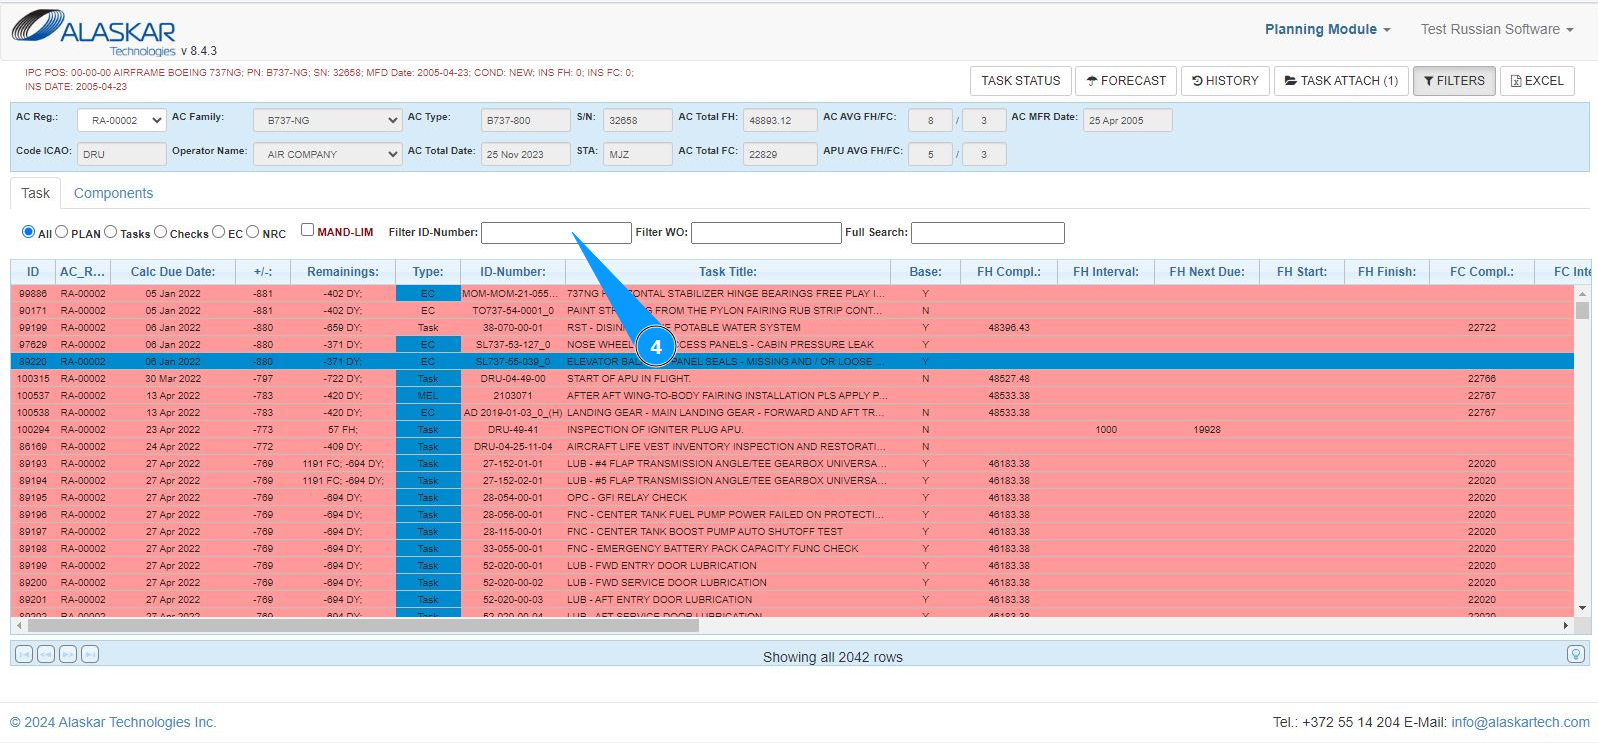
Task: Open the History log button
Action: [1225, 81]
